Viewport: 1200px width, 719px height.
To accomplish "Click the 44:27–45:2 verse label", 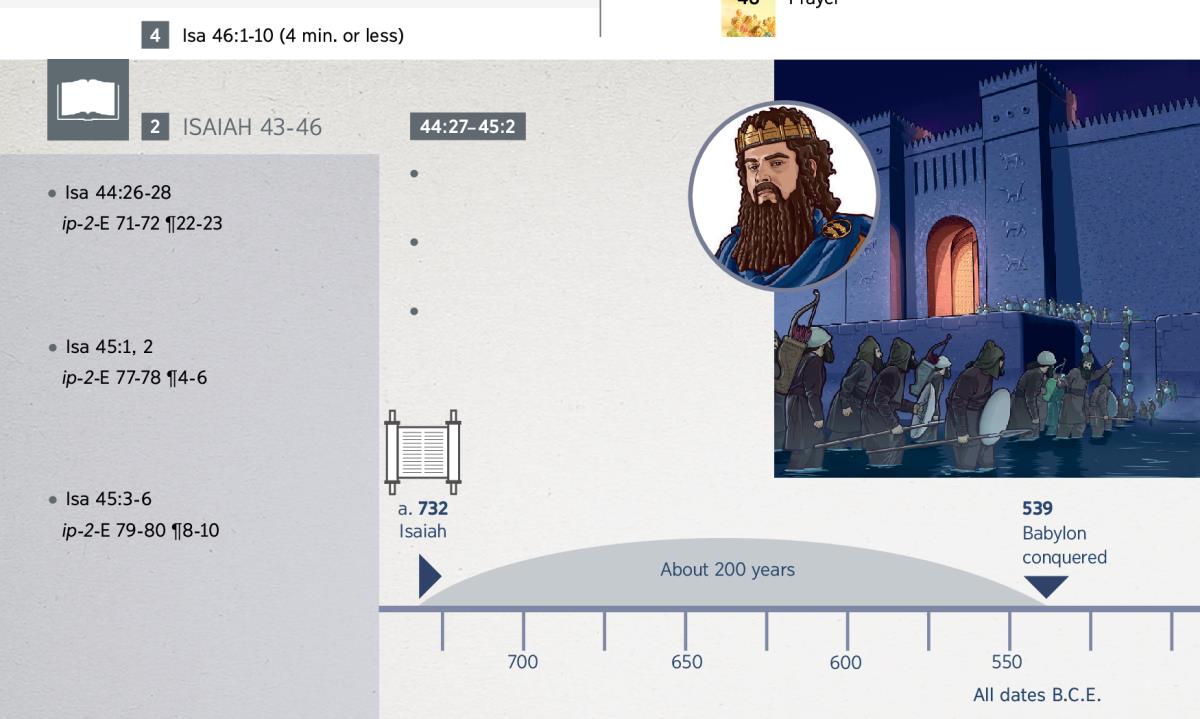I will tap(467, 127).
